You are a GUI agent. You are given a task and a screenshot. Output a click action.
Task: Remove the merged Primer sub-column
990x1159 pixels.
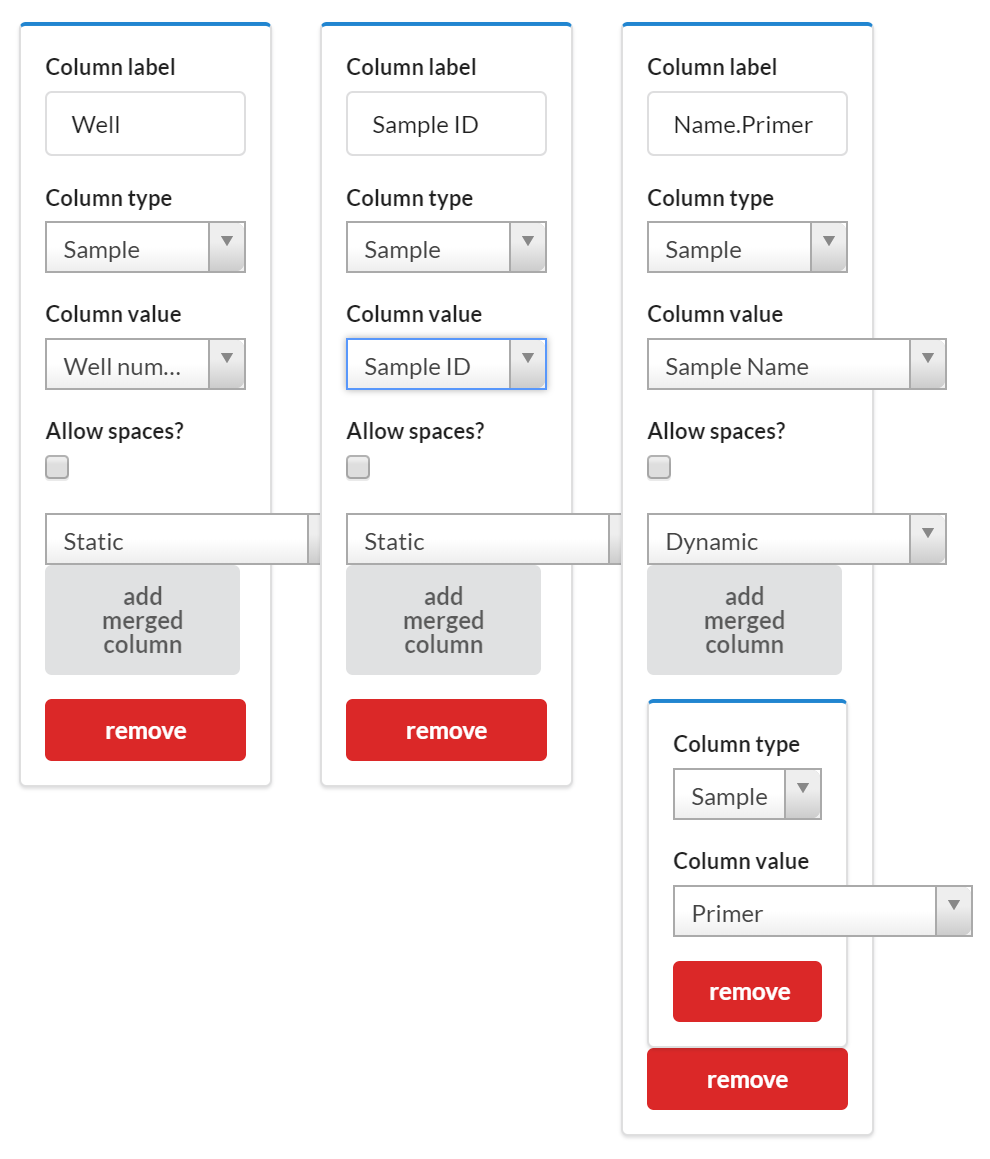click(x=747, y=991)
